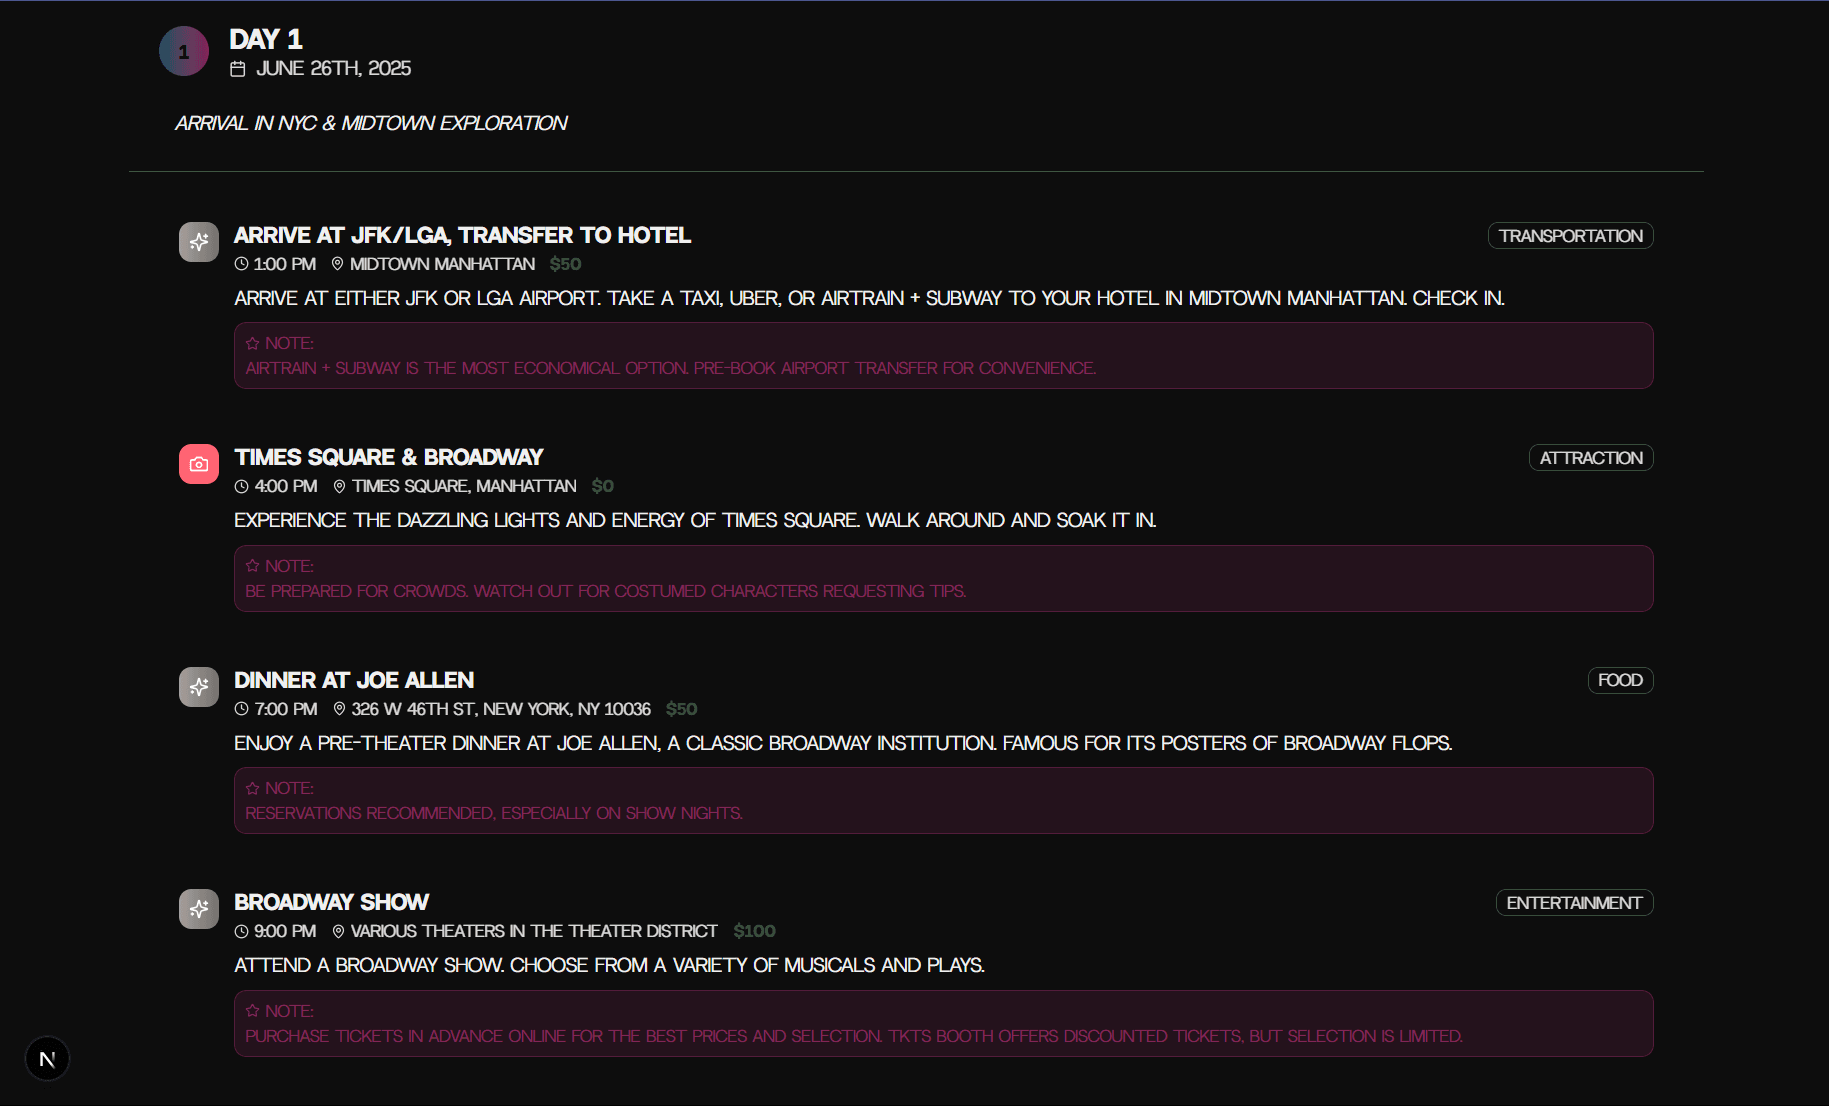The image size is (1829, 1106).
Task: Click the location pin beside Times Square, Manhattan
Action: tap(339, 486)
